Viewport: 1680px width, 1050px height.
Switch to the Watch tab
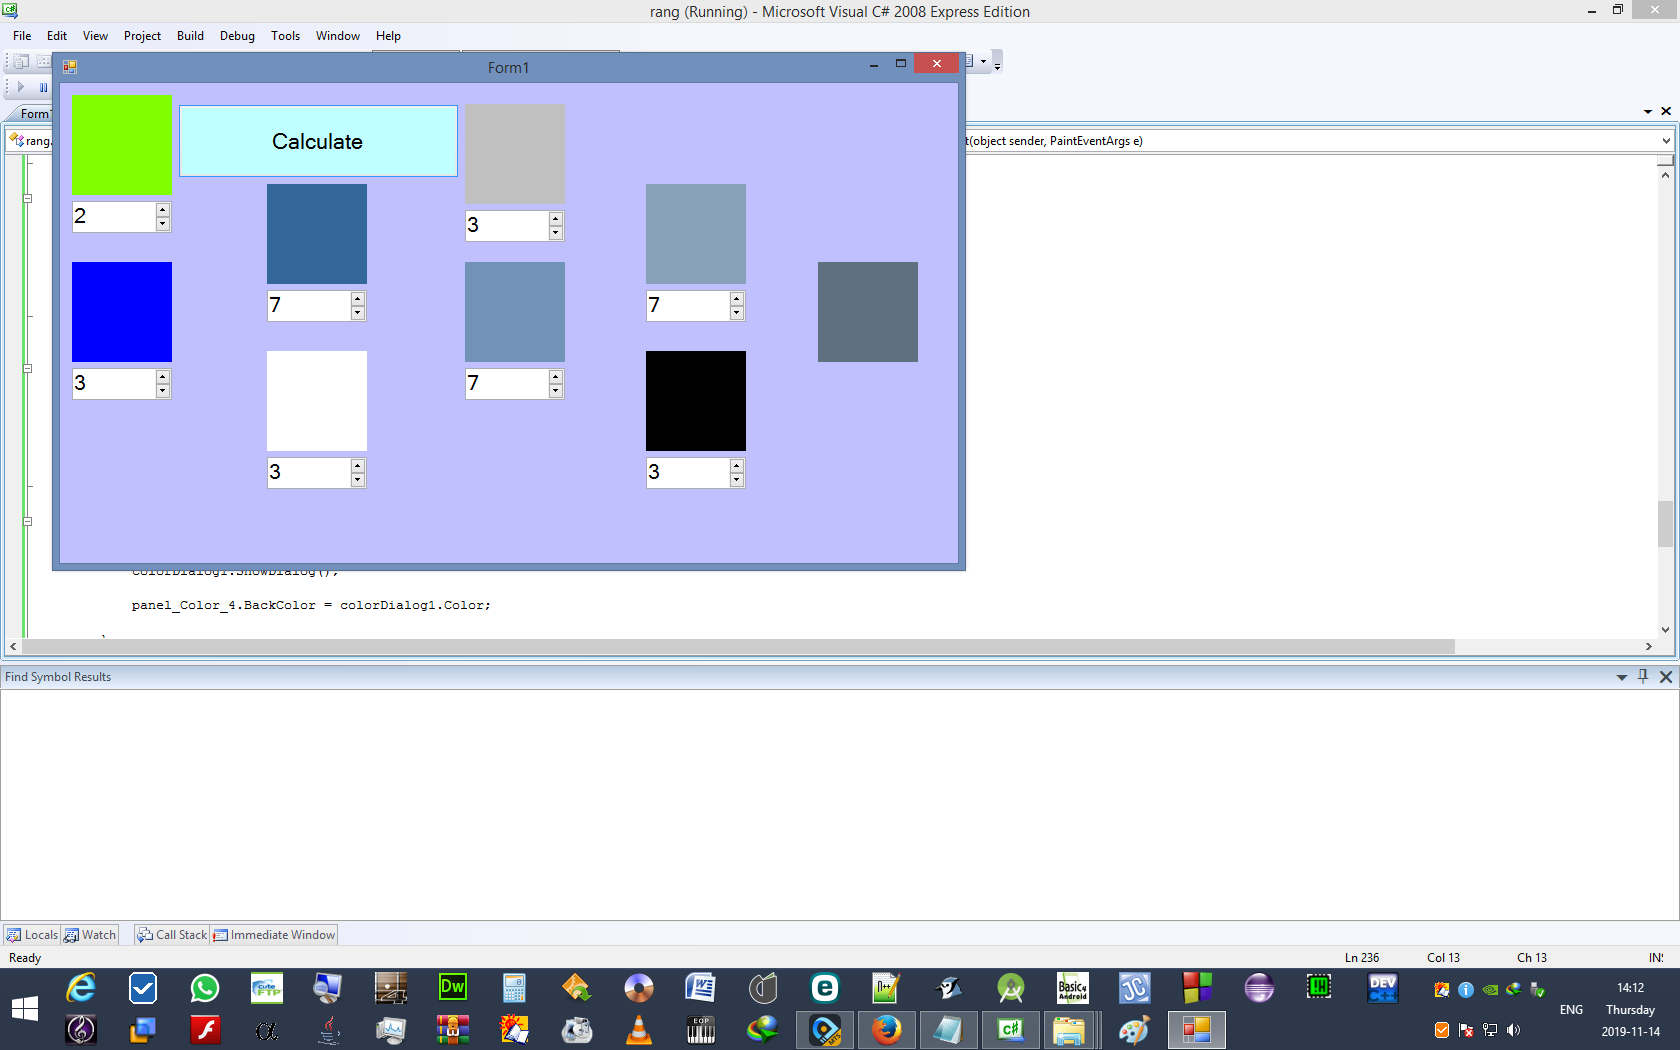tap(90, 935)
